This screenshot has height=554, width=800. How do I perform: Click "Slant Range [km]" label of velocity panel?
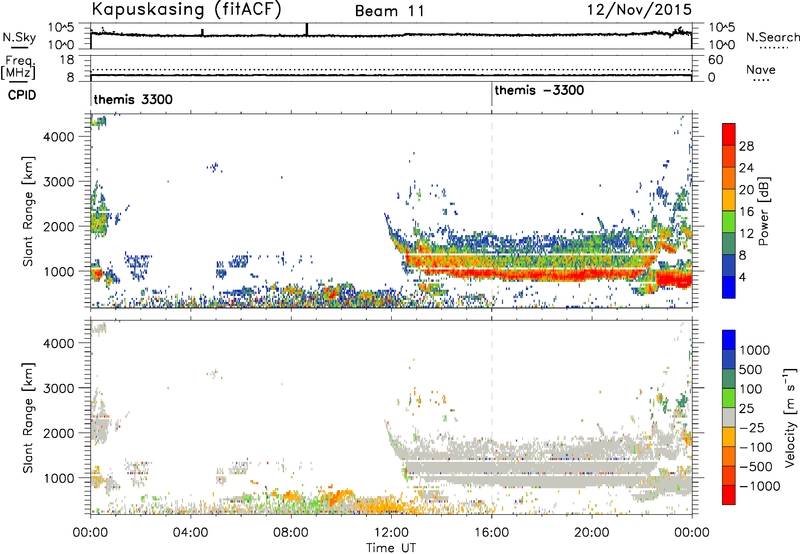click(28, 417)
